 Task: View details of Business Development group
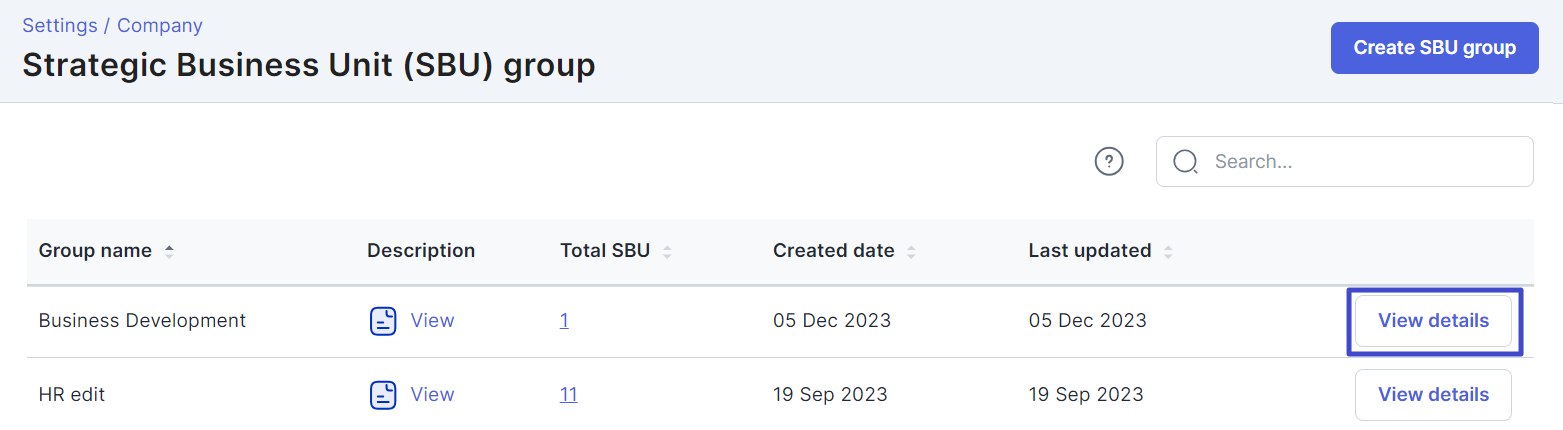1433,321
